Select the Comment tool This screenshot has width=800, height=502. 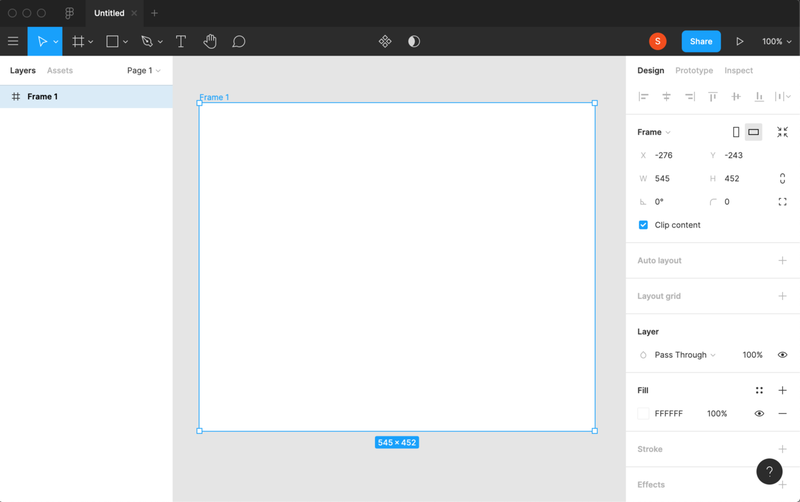239,41
